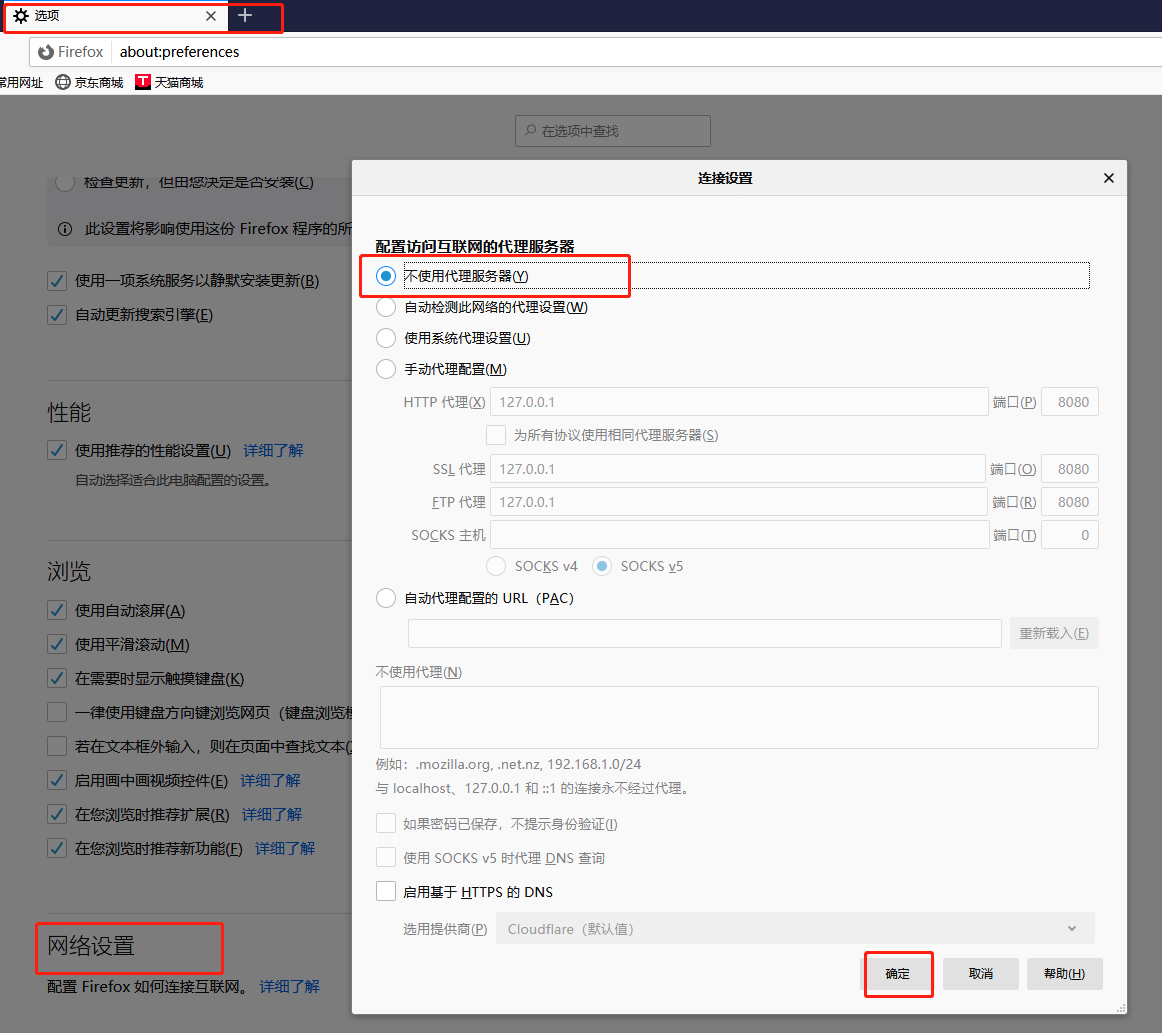Viewport: 1162px width, 1033px height.
Task: Open 详细了解 link beside 性能设置
Action: click(273, 451)
